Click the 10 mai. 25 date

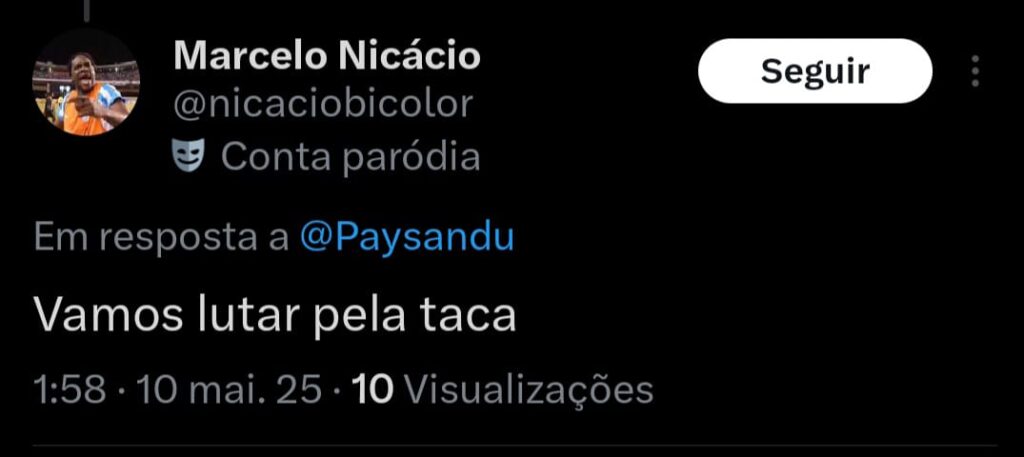click(x=227, y=390)
